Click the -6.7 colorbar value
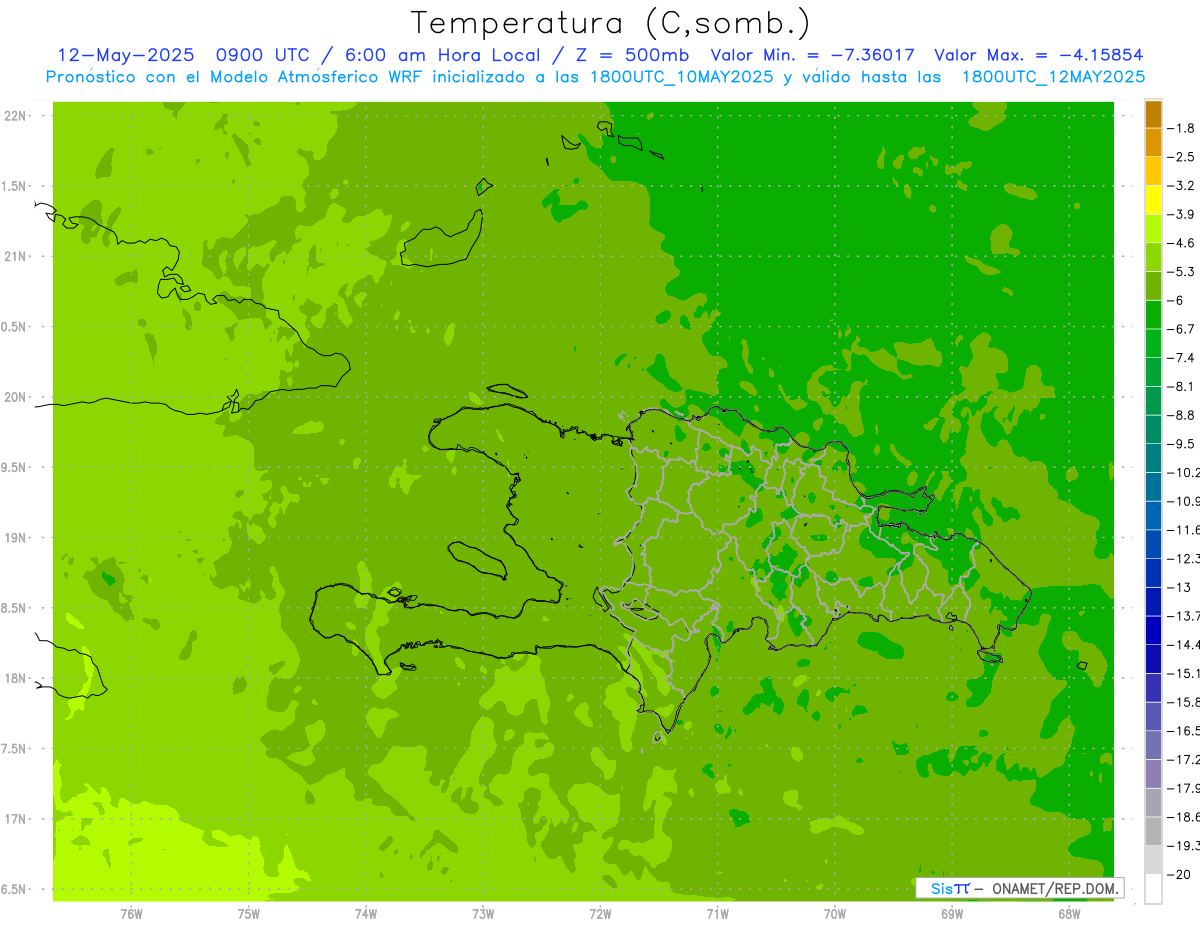This screenshot has width=1200, height=927. [1181, 329]
